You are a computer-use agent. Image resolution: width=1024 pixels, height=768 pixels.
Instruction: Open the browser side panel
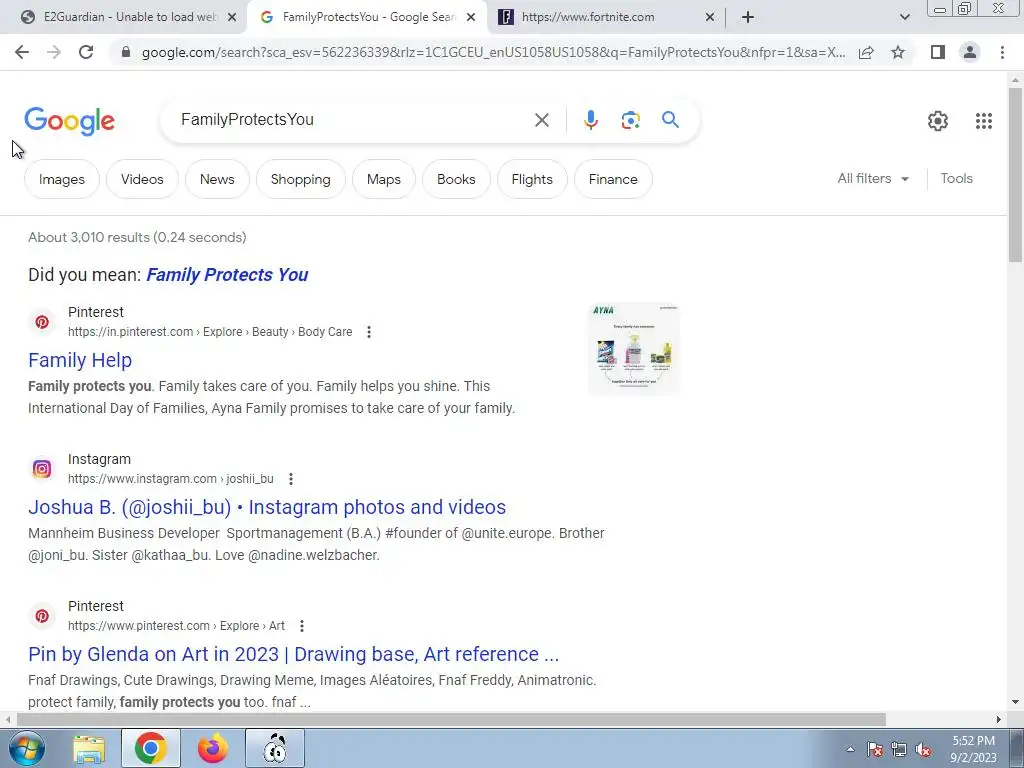tap(938, 52)
